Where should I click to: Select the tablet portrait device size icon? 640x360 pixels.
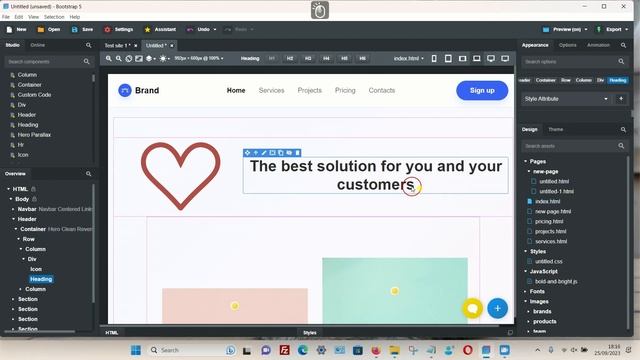[448, 59]
